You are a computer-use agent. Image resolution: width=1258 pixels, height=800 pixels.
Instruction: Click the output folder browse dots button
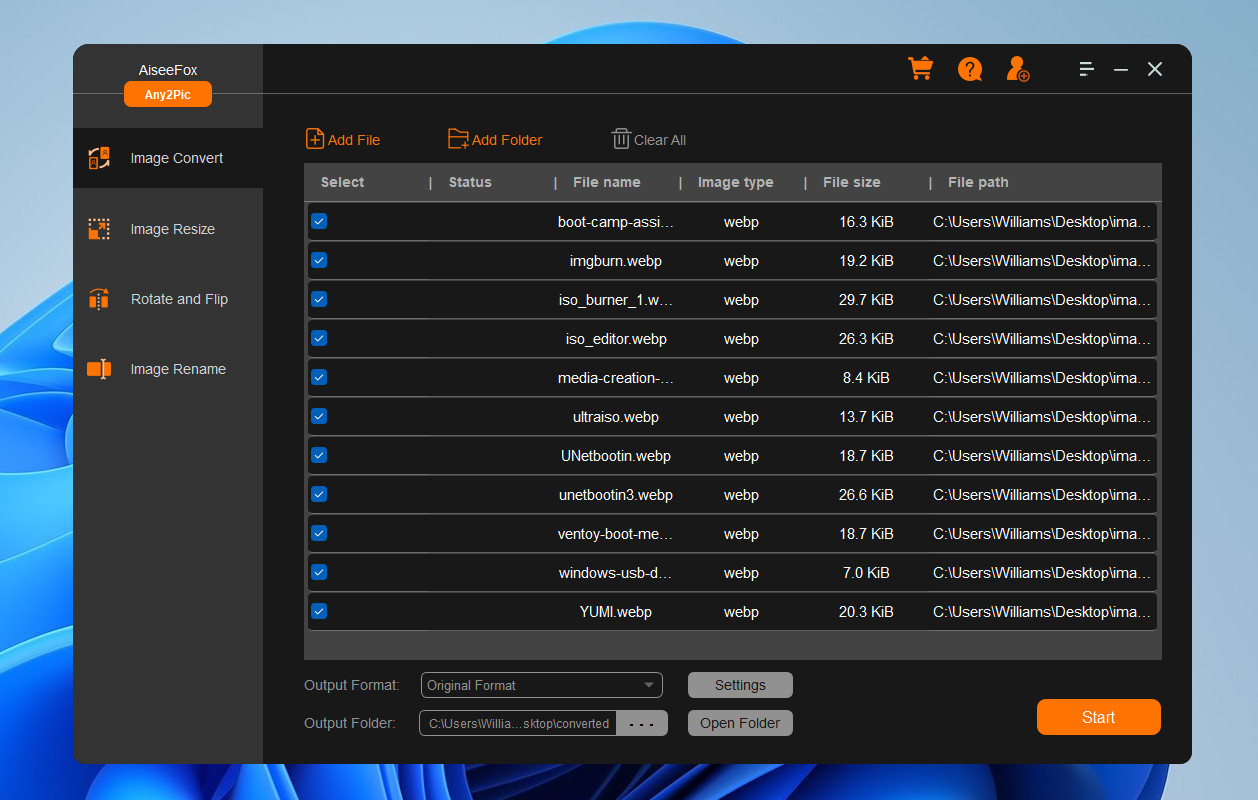[x=642, y=723]
